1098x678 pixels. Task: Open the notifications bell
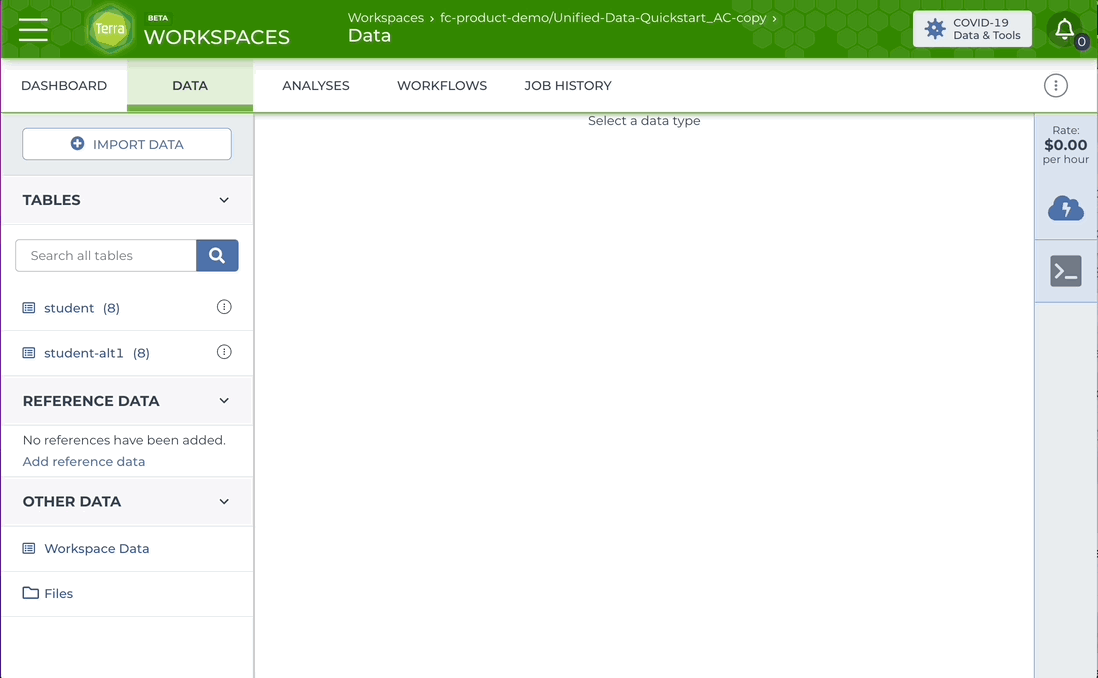pyautogui.click(x=1064, y=29)
